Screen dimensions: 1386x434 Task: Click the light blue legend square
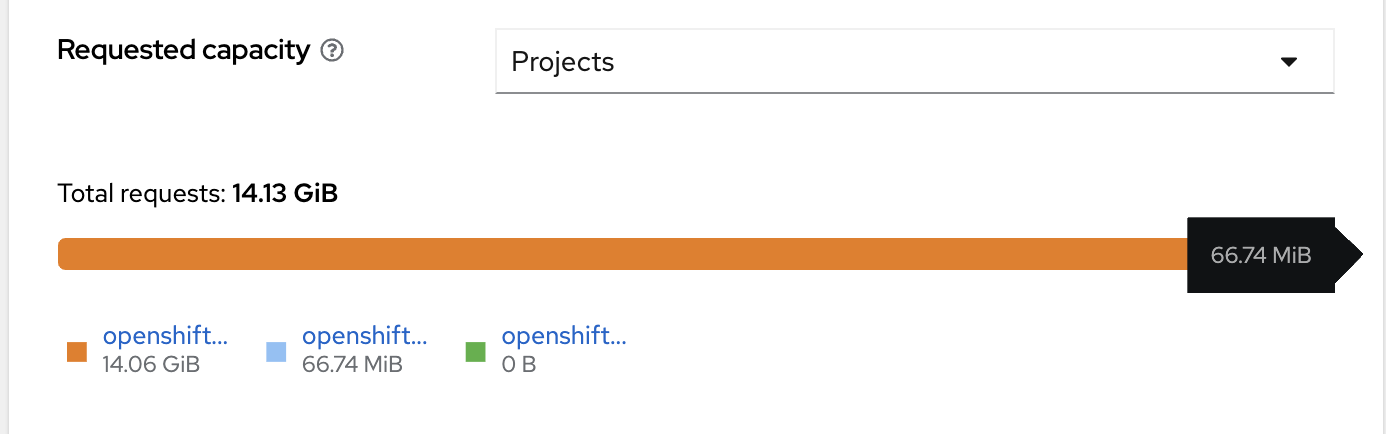coord(277,352)
